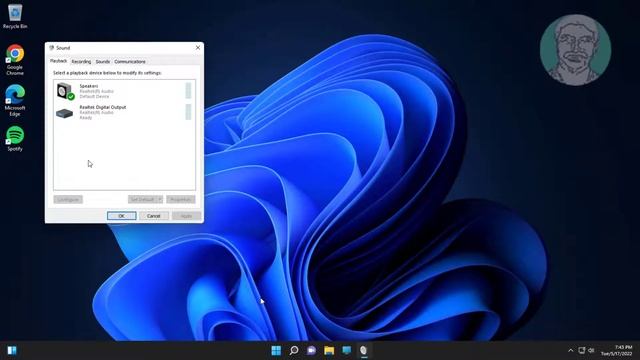This screenshot has width=640, height=360.
Task: Click the Apply button
Action: 186,216
